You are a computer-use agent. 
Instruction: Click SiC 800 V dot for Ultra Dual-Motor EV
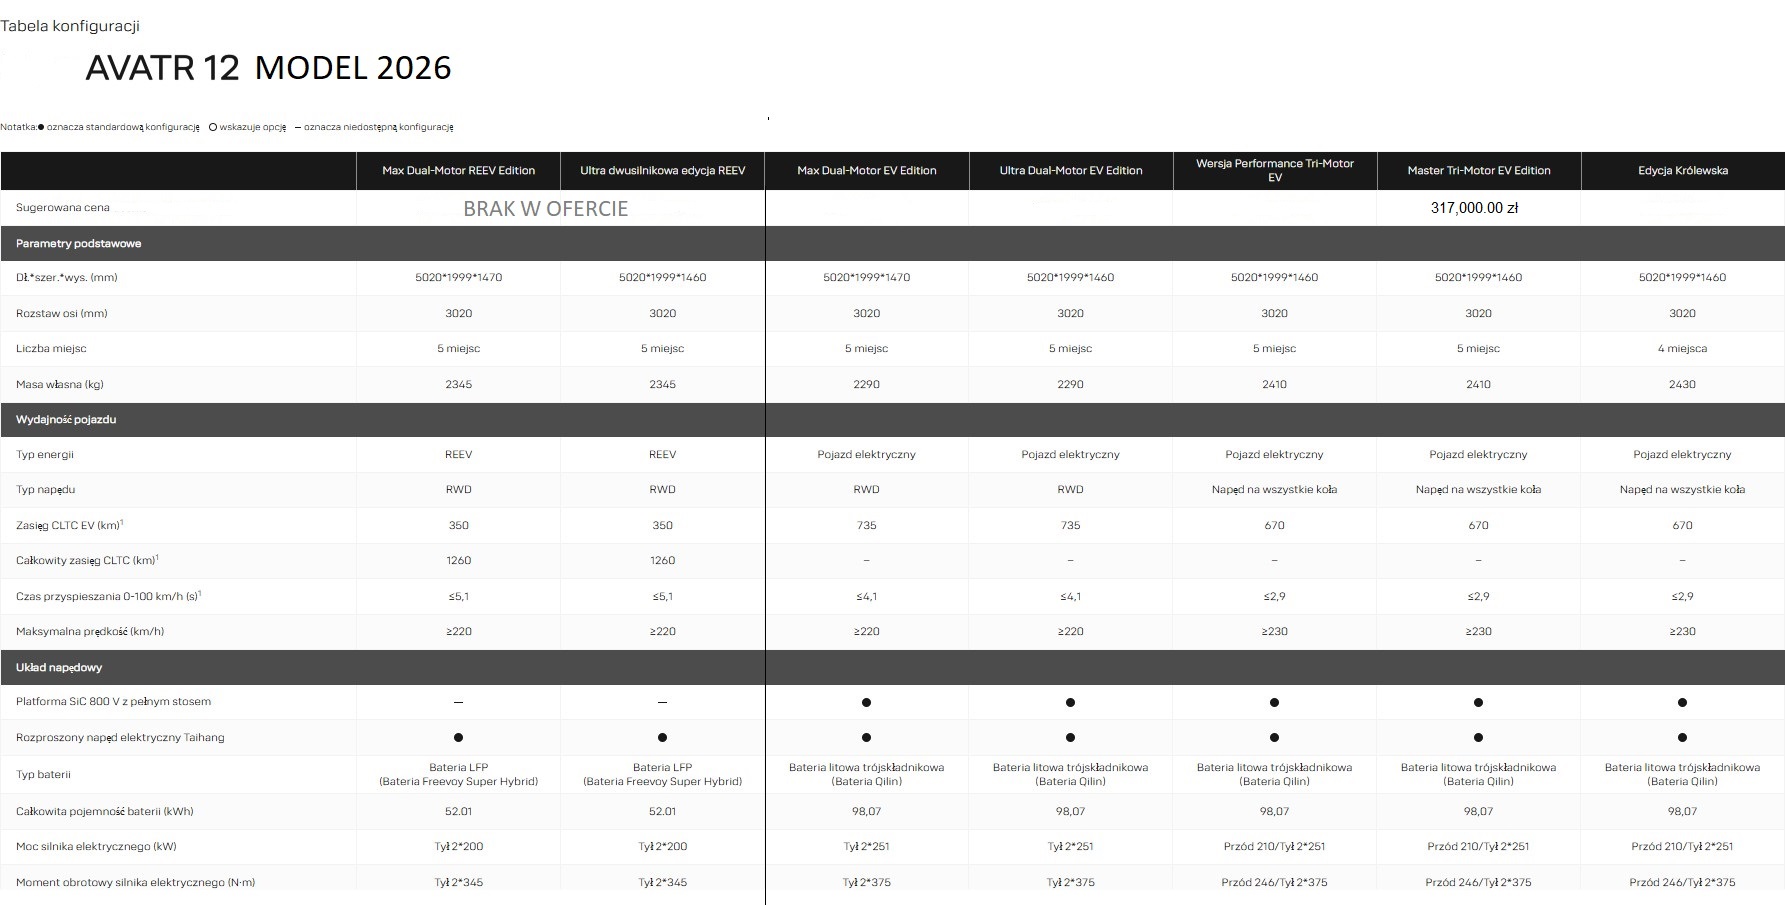[1070, 702]
